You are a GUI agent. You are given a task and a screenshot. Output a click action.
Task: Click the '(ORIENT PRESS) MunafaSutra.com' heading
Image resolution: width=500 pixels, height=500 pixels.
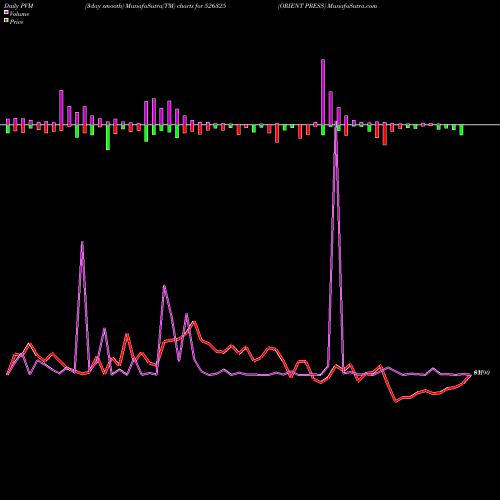coord(328,6)
